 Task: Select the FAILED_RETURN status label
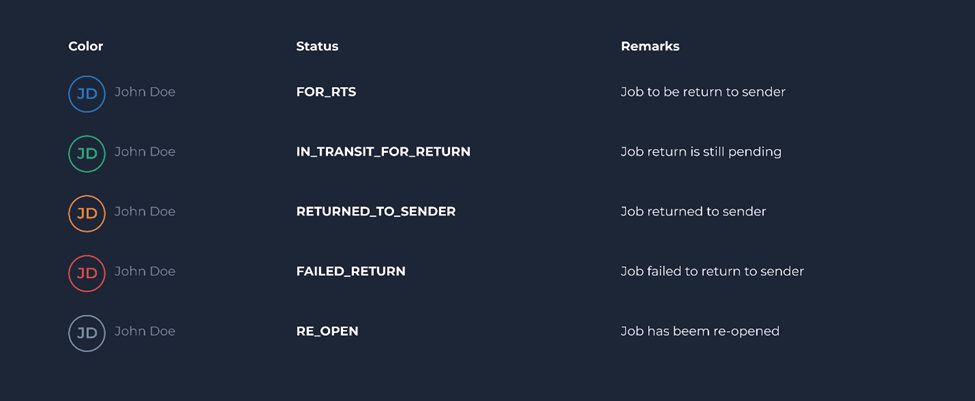pos(351,271)
